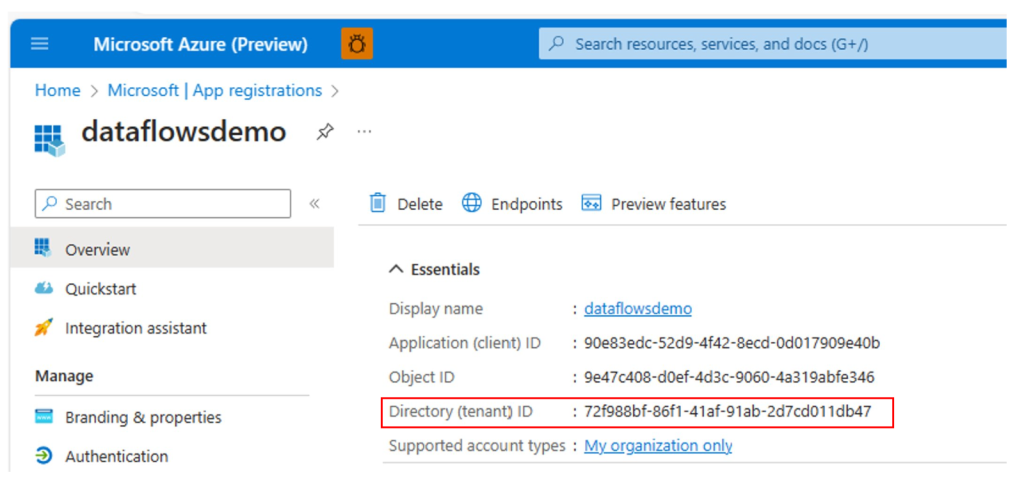Click the Preview features icon
Screen dimensions: 1024x477
click(591, 203)
